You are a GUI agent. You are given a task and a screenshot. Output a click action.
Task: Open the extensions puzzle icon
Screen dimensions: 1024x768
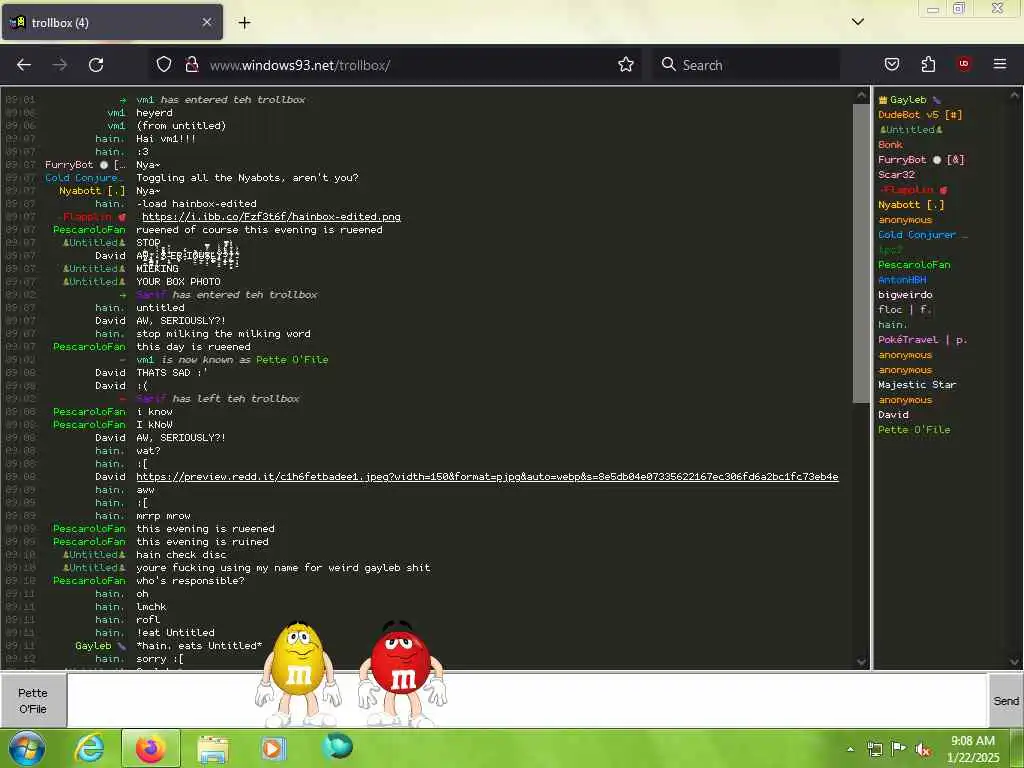point(928,64)
